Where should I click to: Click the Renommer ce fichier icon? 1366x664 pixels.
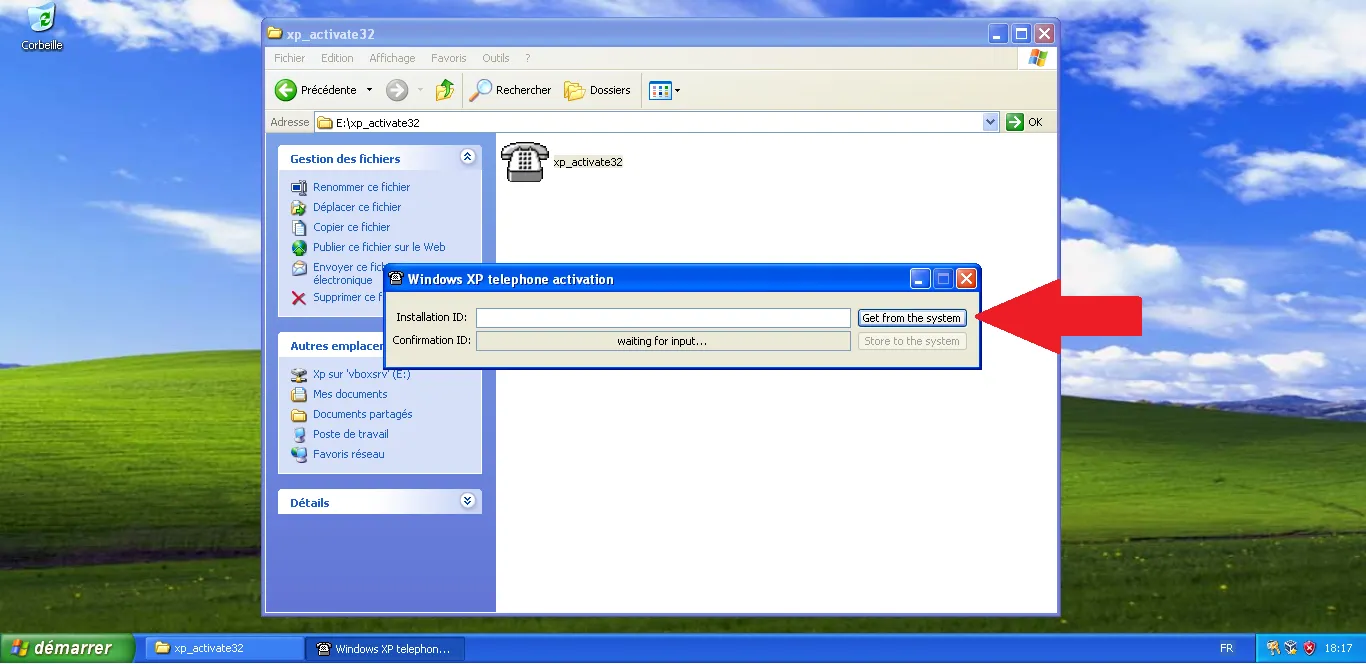point(297,187)
